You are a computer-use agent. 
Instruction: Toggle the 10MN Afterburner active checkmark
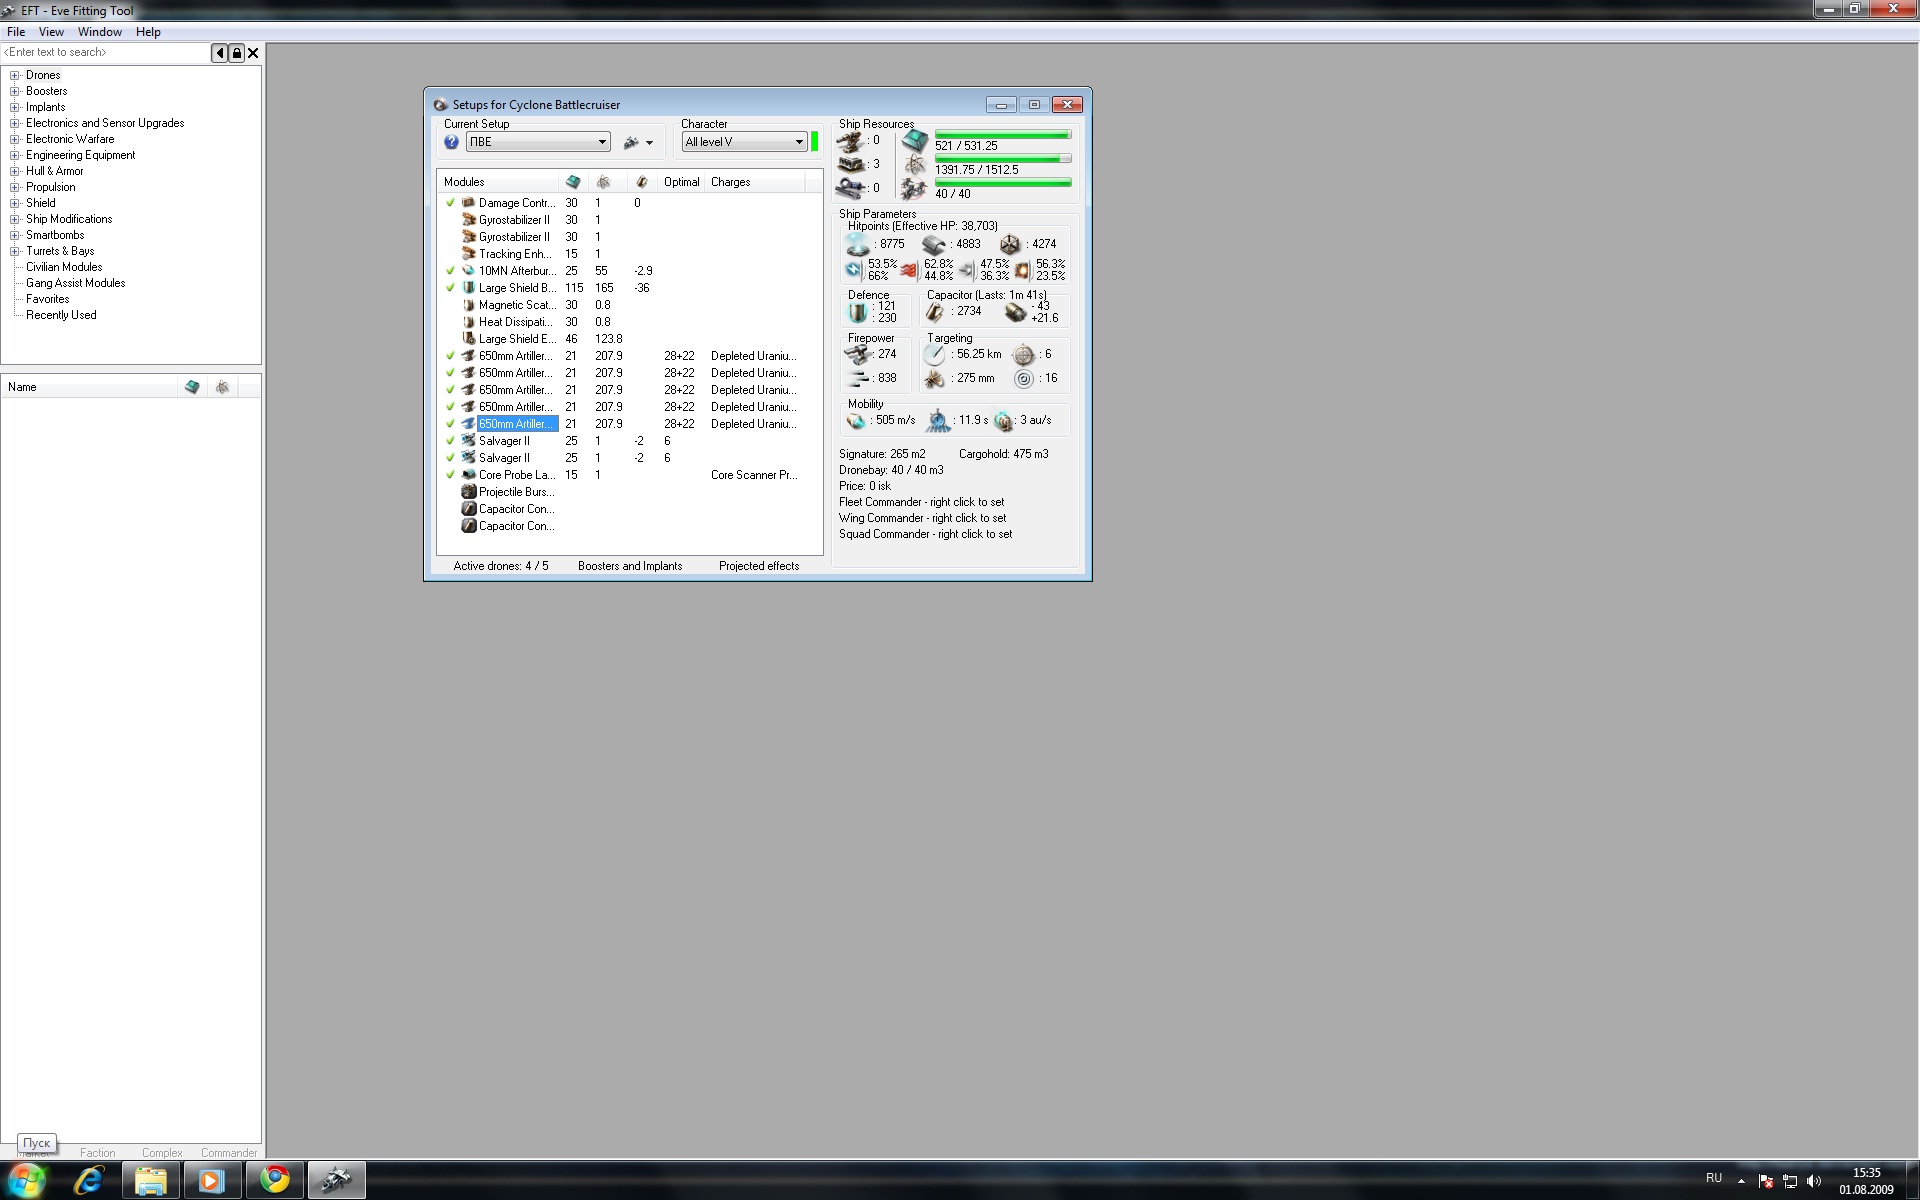[450, 271]
